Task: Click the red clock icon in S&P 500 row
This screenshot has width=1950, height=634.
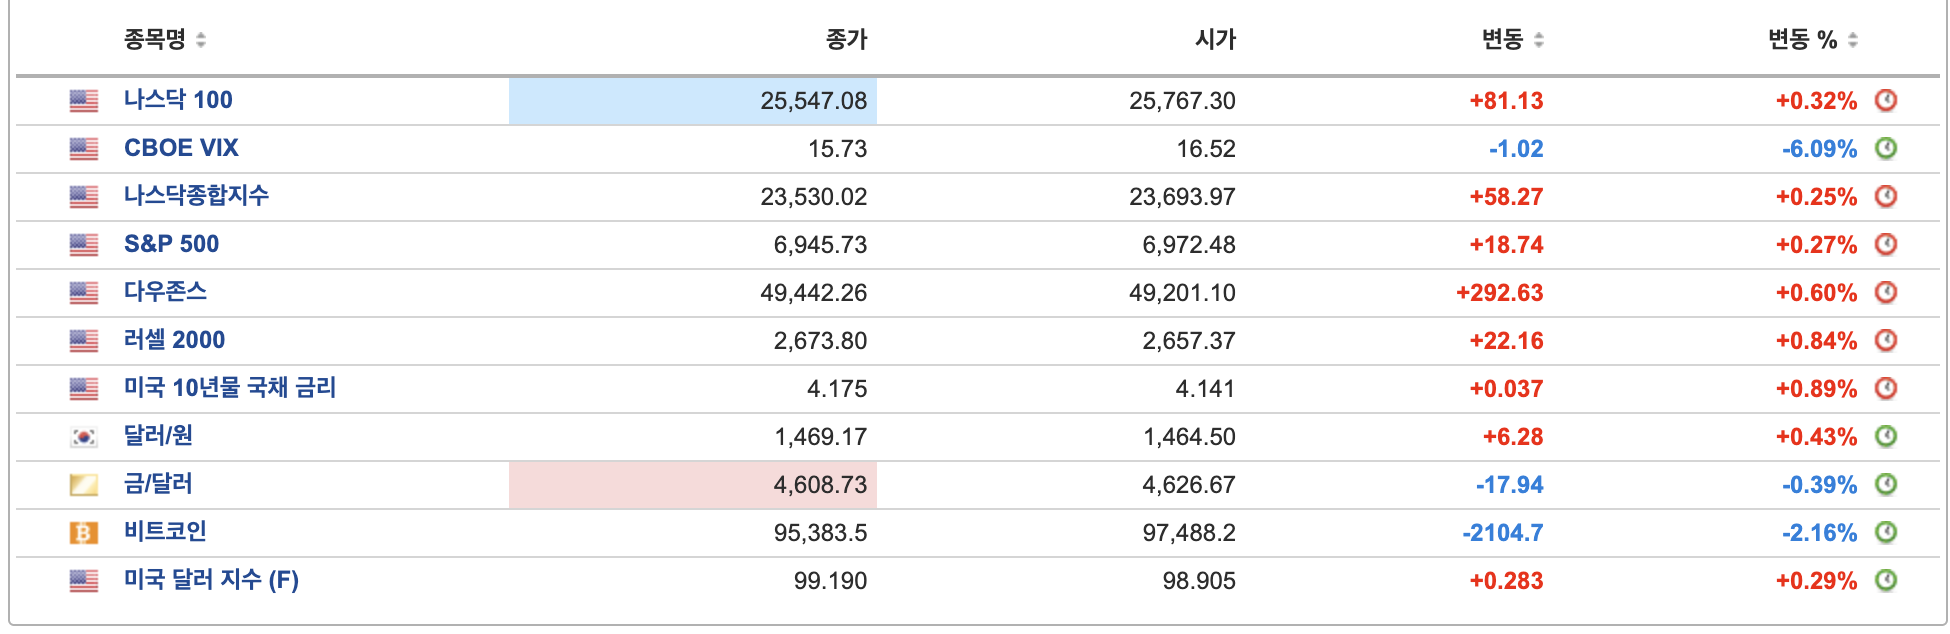Action: [x=1886, y=244]
